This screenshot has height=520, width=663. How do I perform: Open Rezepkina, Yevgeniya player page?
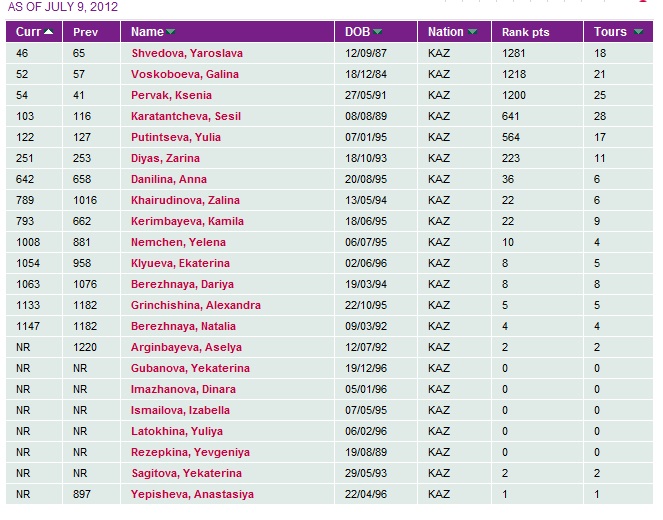(190, 452)
